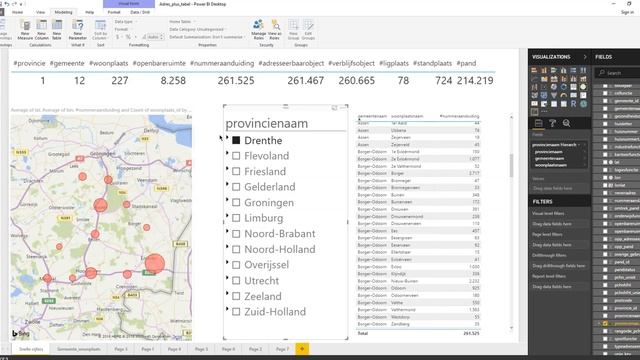Expand the Noord-Holland slicer item
The width and height of the screenshot is (640, 360).
(x=227, y=247)
